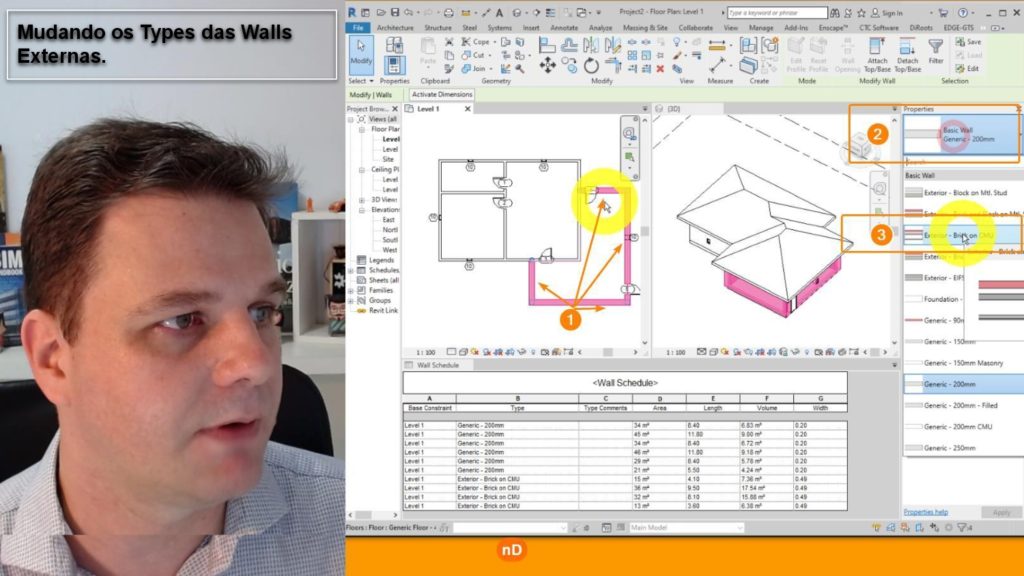Click the Activate Dimensions button
The width and height of the screenshot is (1024, 576).
pos(441,94)
